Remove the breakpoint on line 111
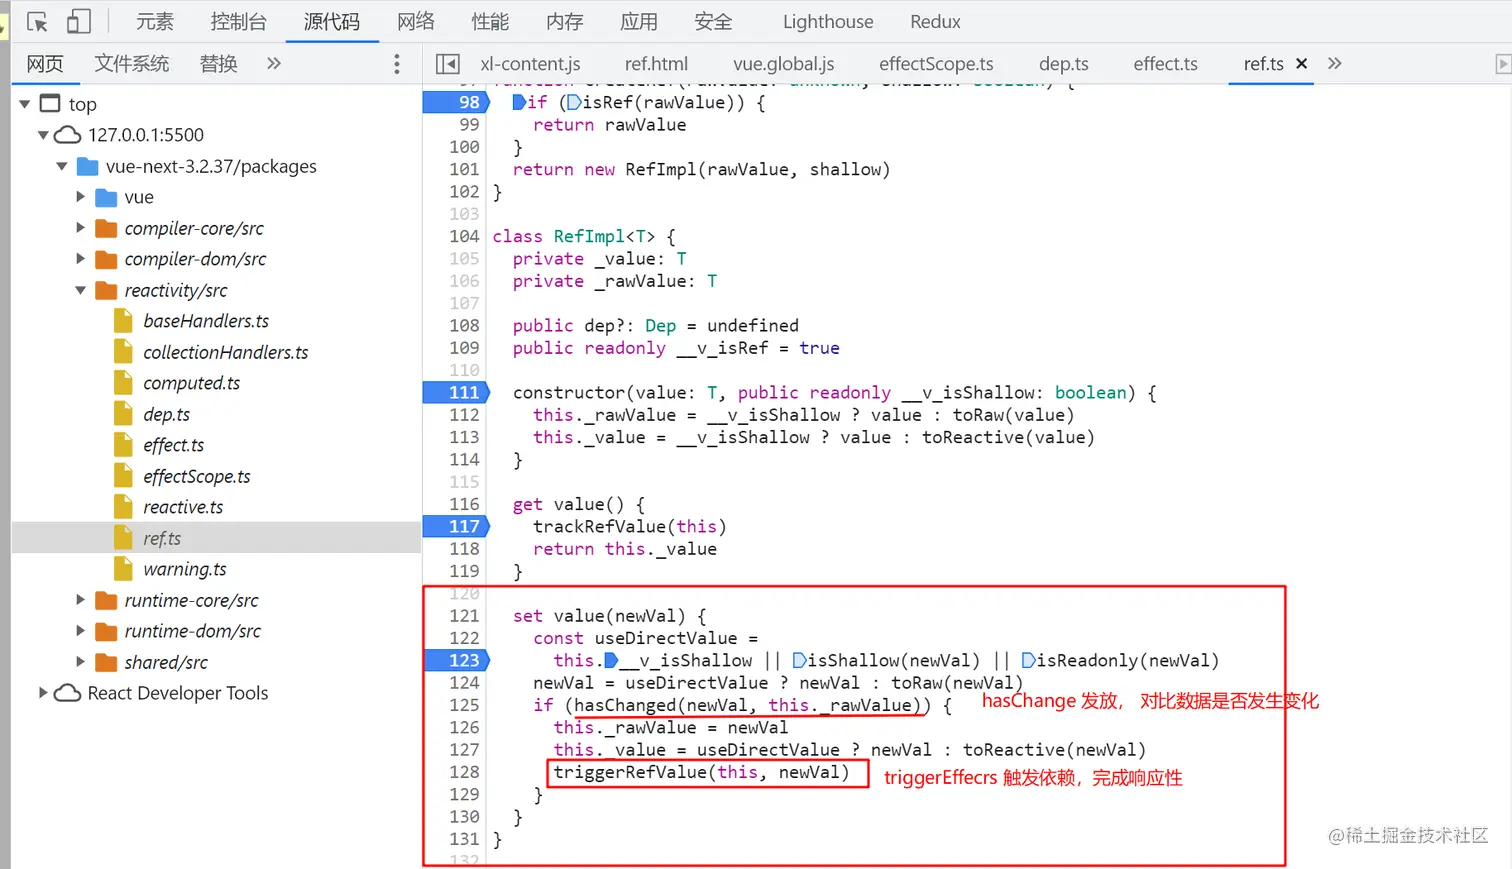This screenshot has height=869, width=1512. 457,392
